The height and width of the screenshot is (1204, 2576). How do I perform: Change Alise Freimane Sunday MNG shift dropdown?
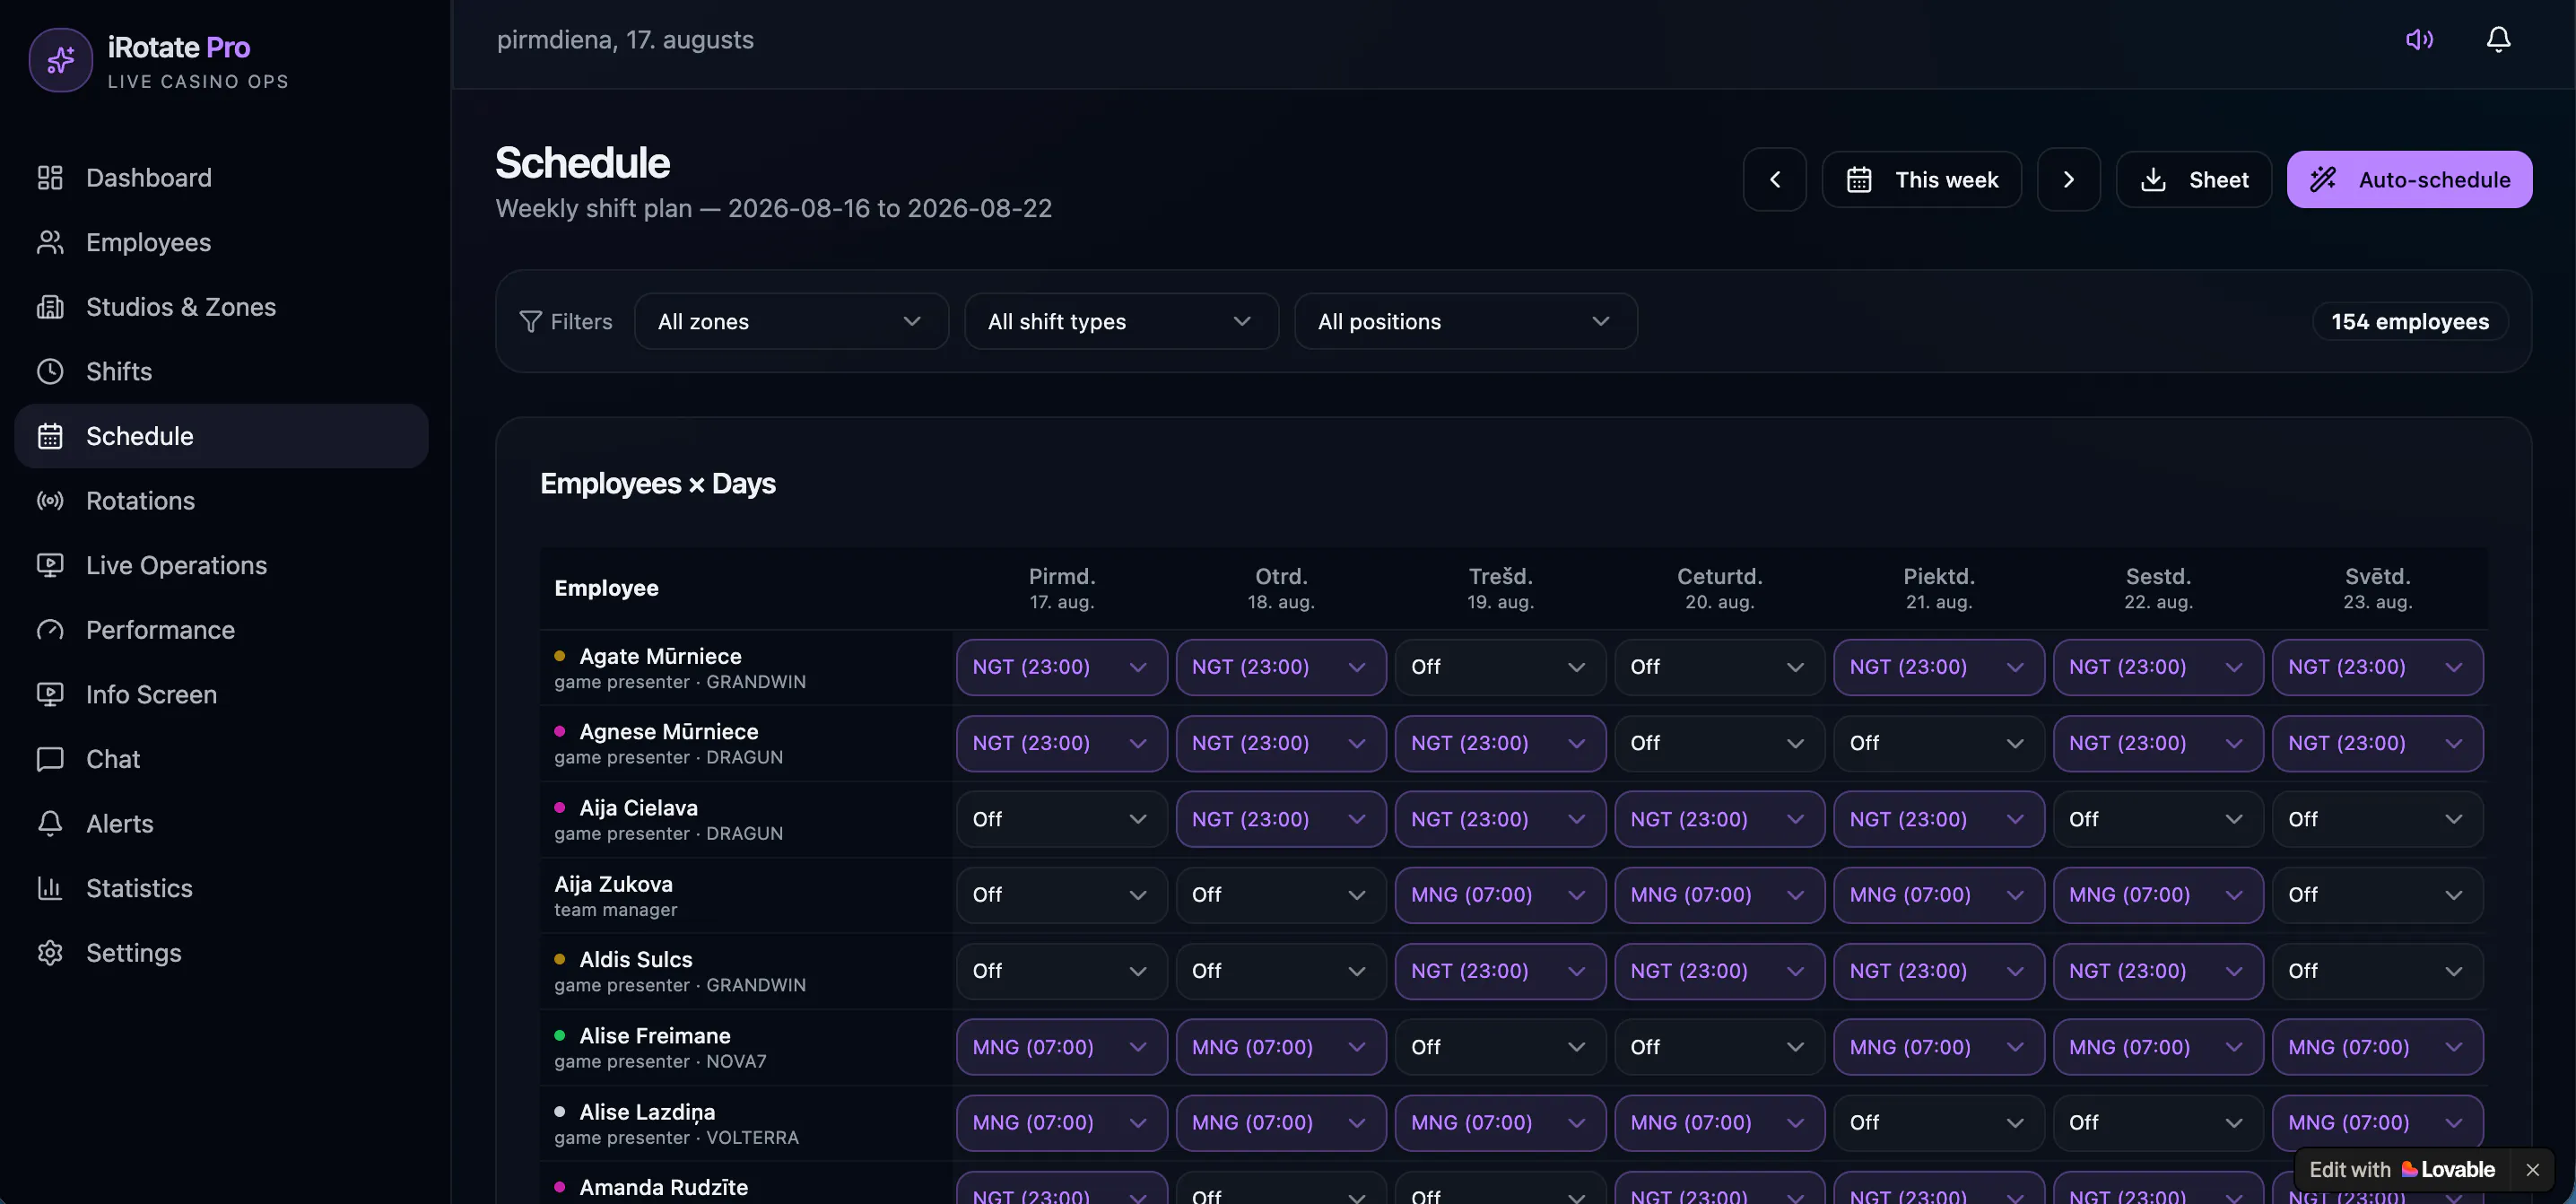(x=2377, y=1047)
